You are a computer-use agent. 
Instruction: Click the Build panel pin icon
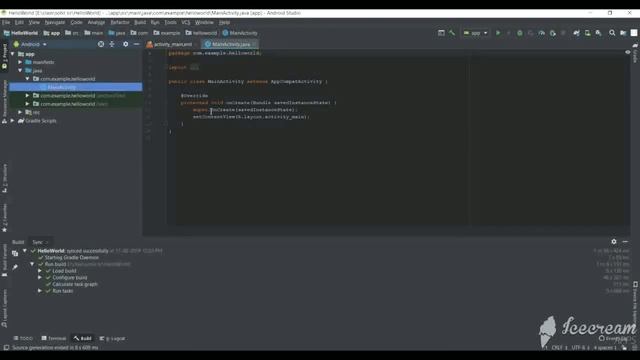pyautogui.click(x=15, y=267)
